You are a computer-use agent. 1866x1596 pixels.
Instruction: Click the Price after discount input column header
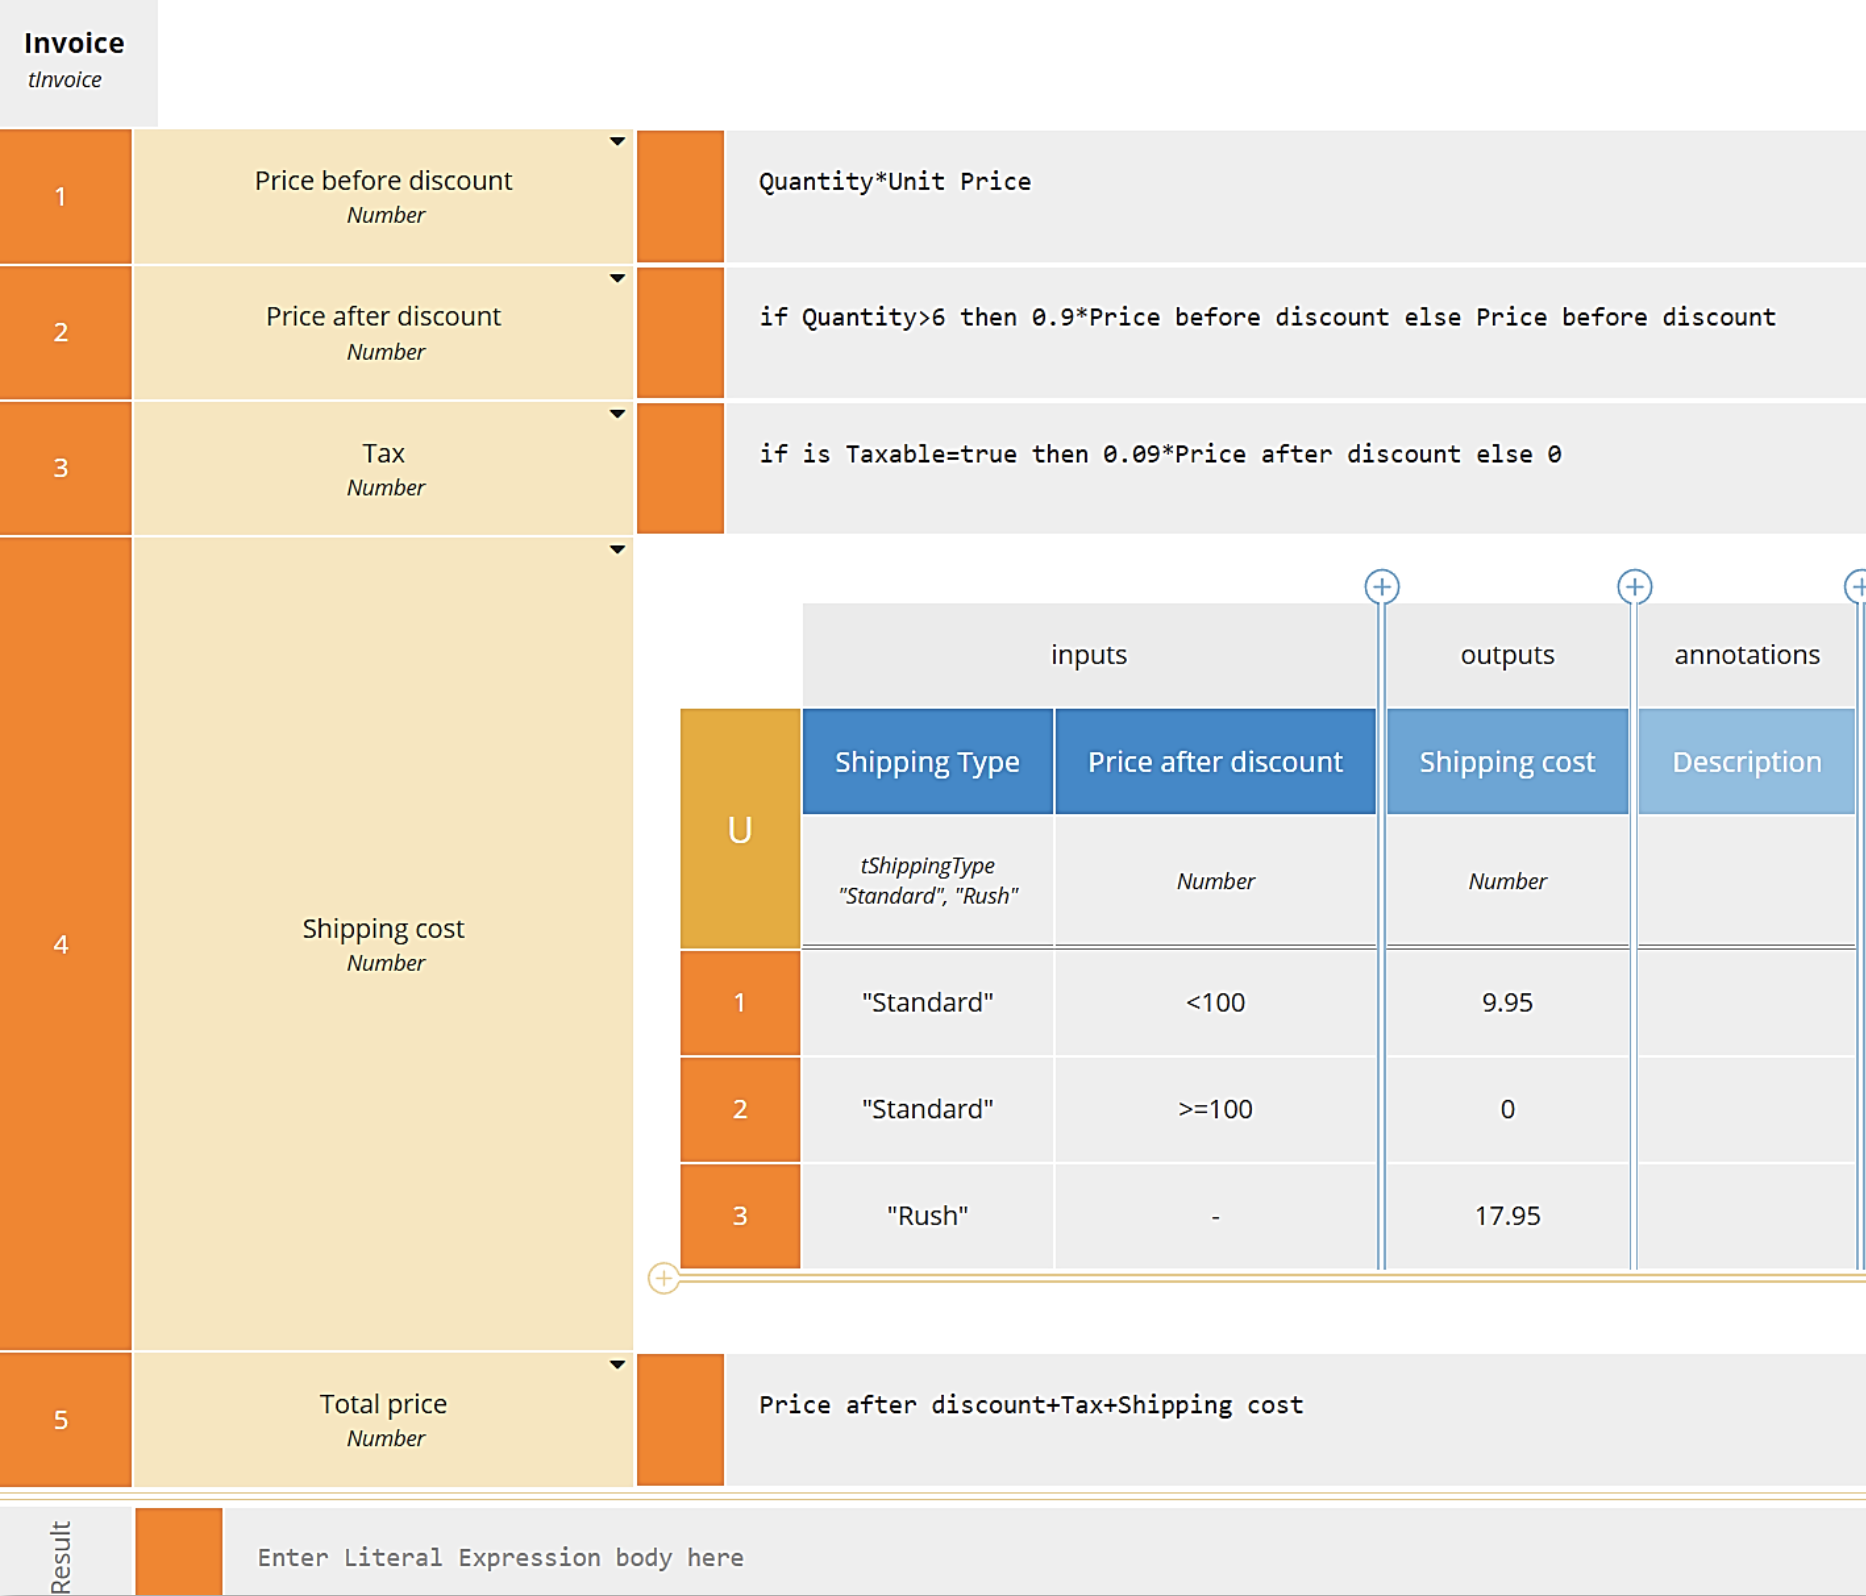(x=1214, y=762)
